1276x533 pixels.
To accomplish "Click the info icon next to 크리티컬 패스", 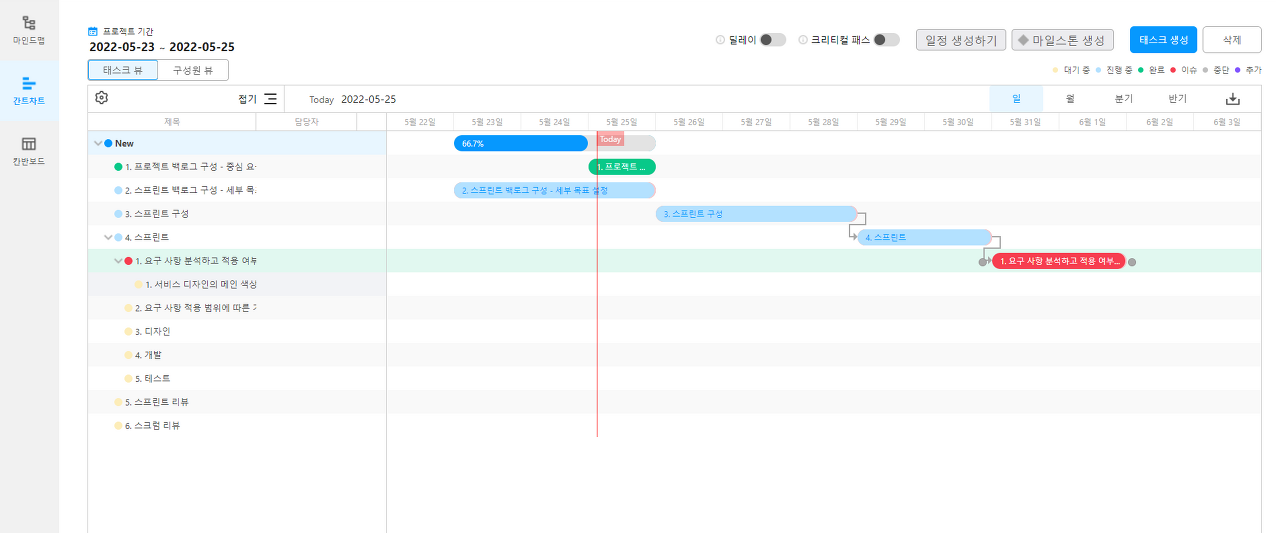I will (803, 40).
